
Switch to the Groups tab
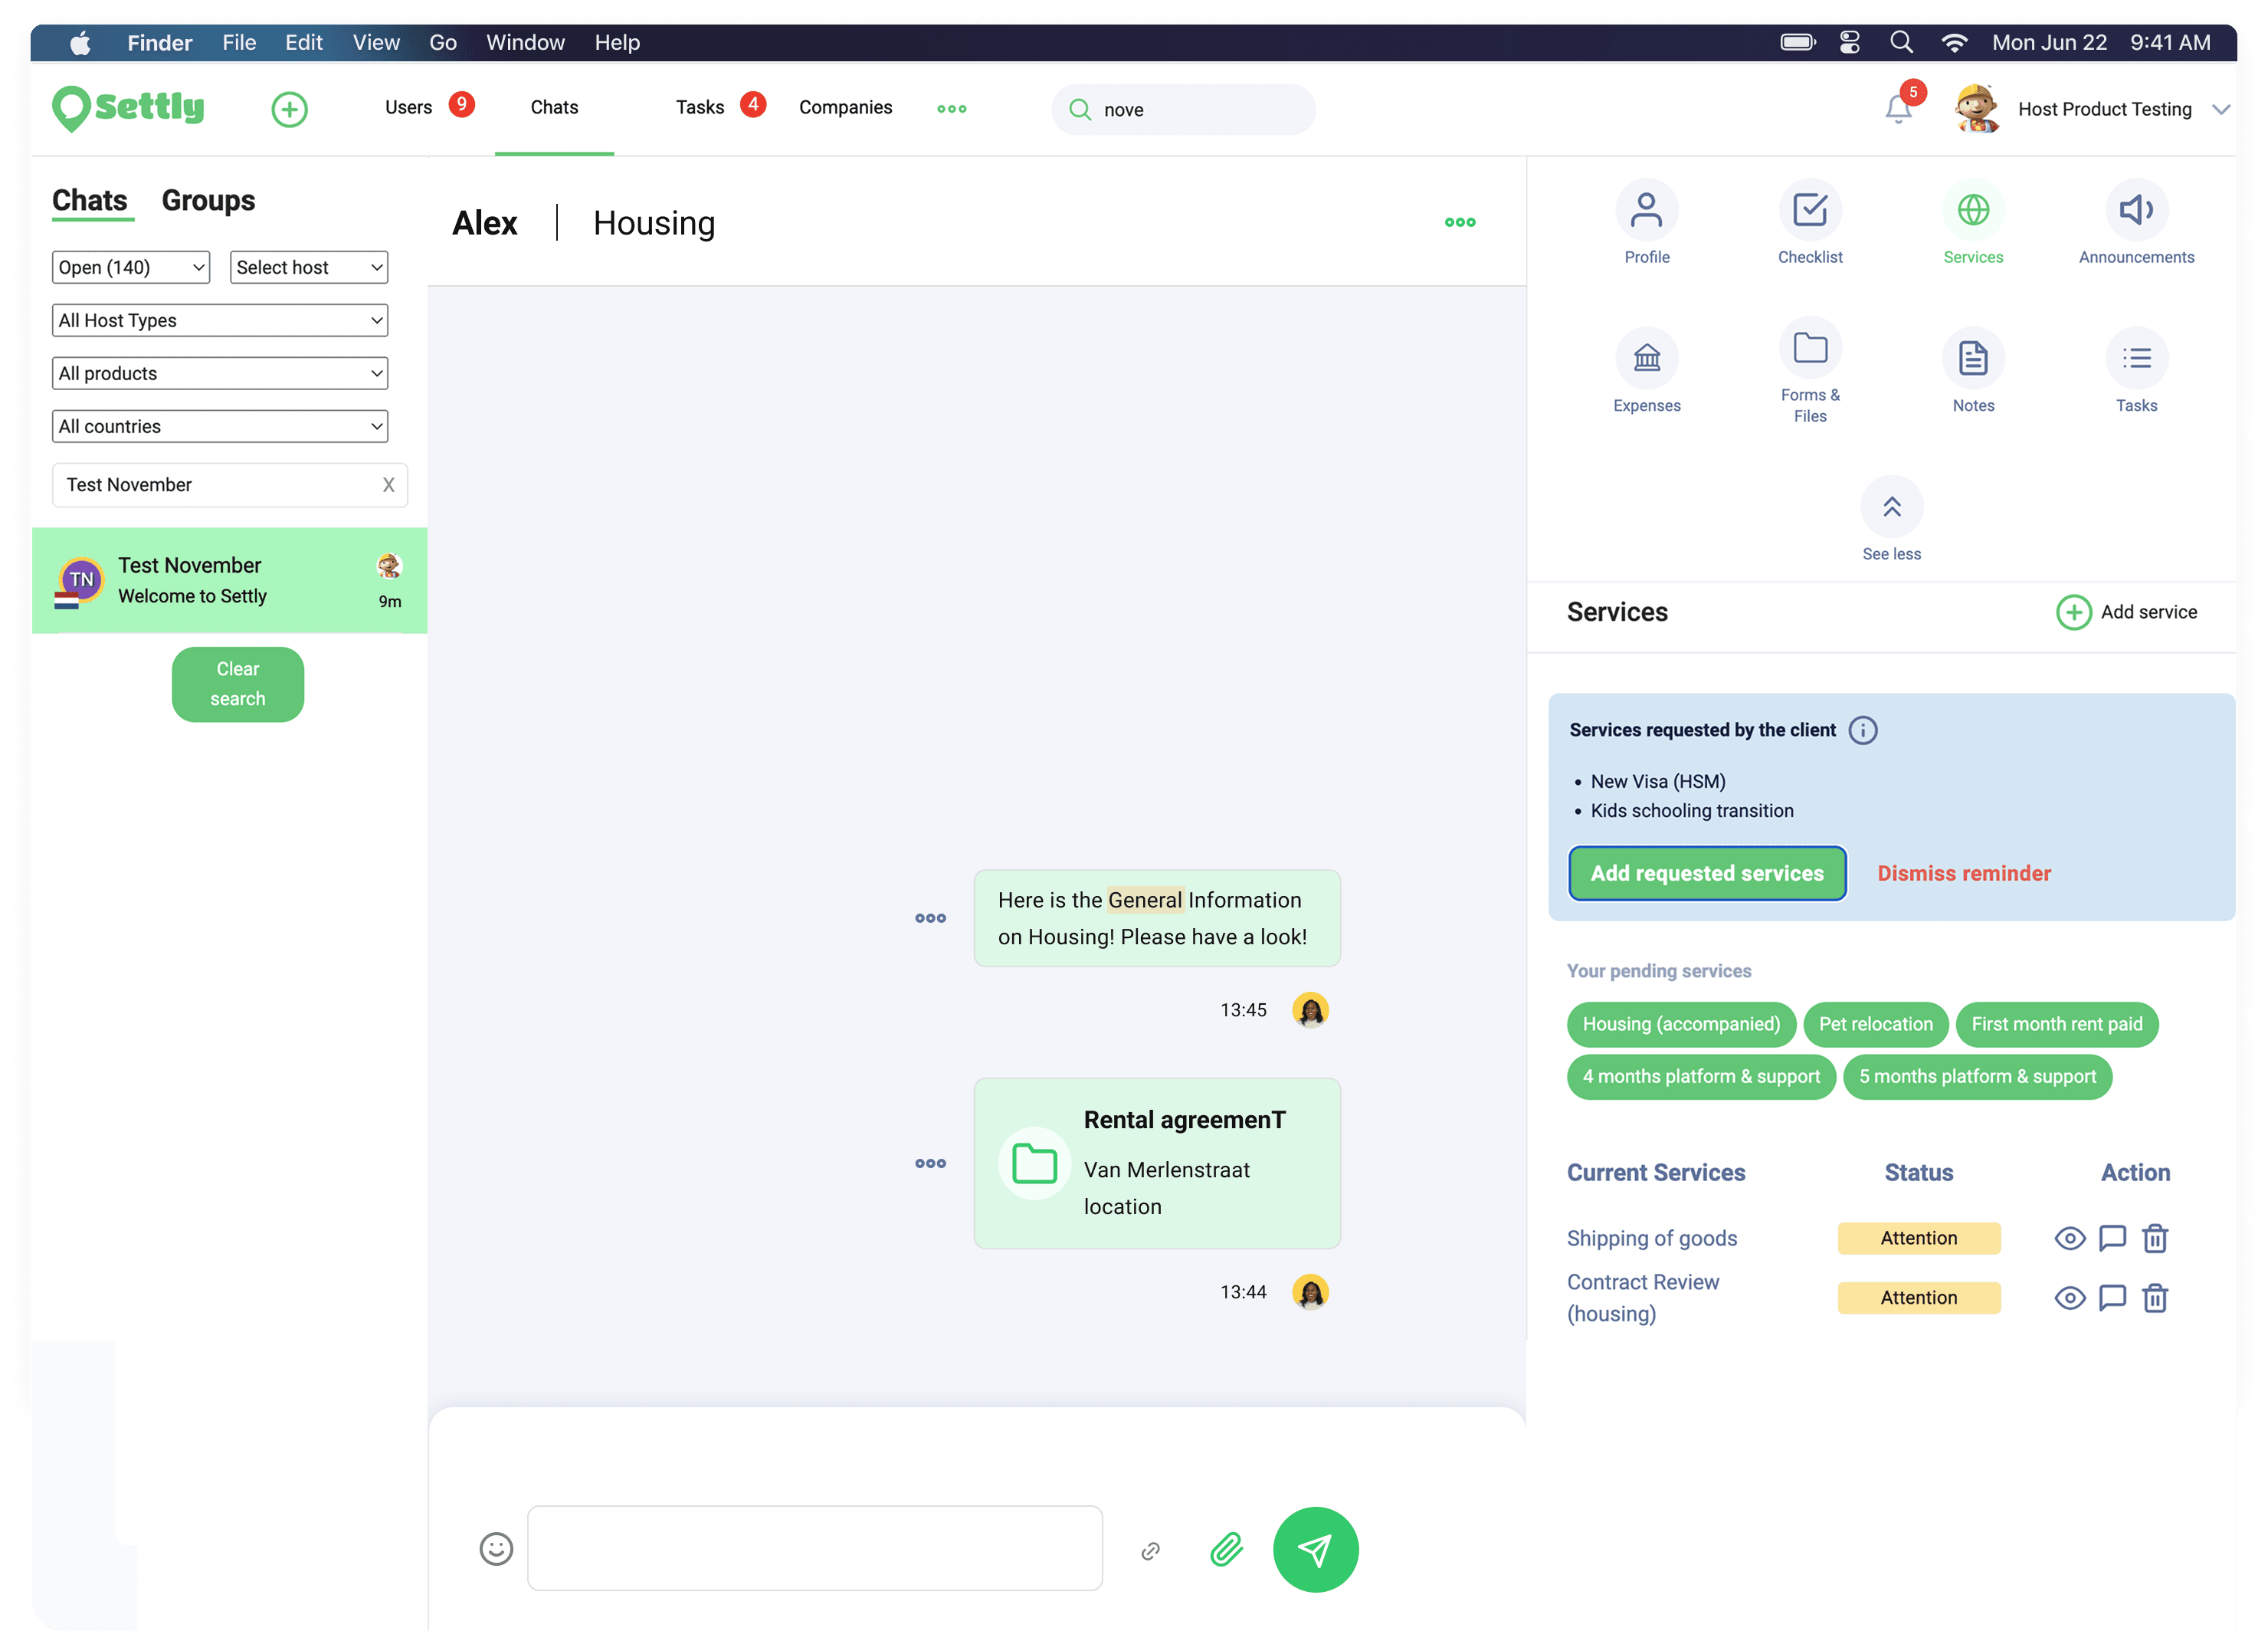point(208,200)
